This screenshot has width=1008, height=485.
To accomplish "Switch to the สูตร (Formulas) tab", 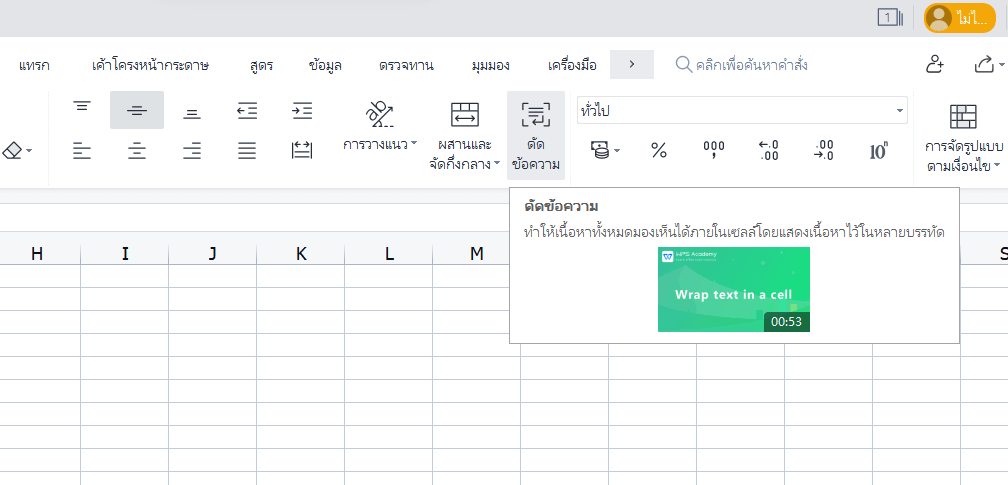I will pyautogui.click(x=261, y=65).
